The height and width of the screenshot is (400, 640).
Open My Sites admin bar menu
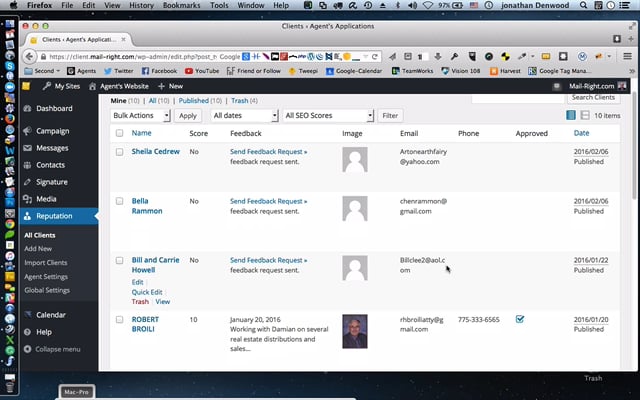(x=61, y=86)
